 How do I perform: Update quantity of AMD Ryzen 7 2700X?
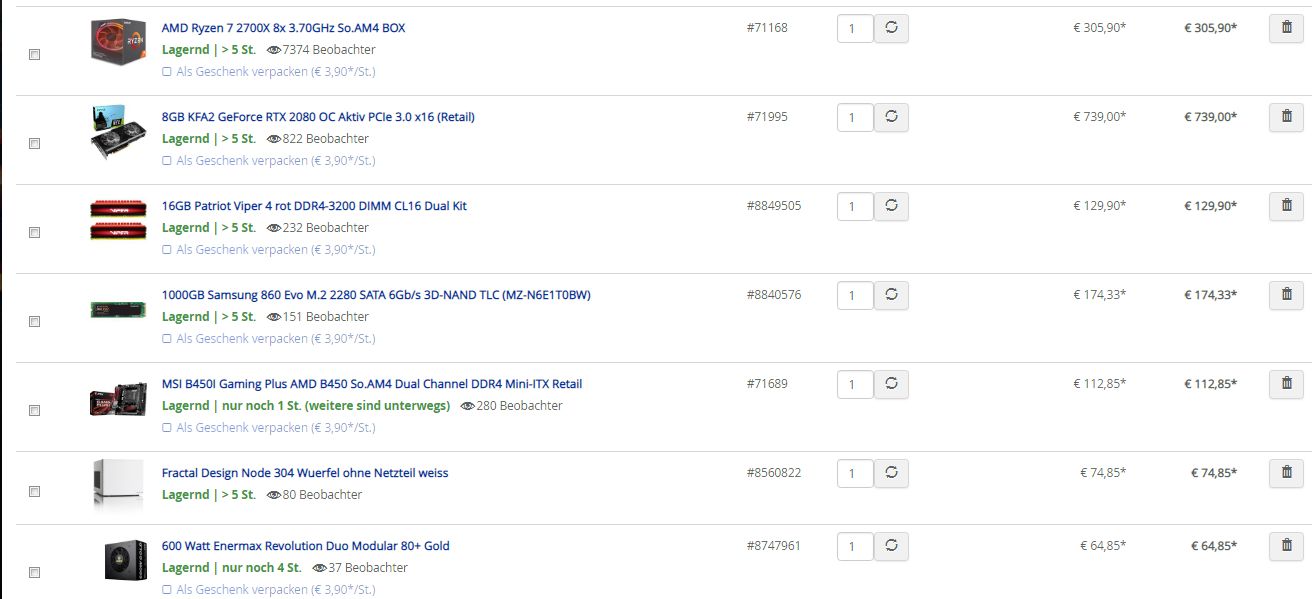[x=891, y=29]
